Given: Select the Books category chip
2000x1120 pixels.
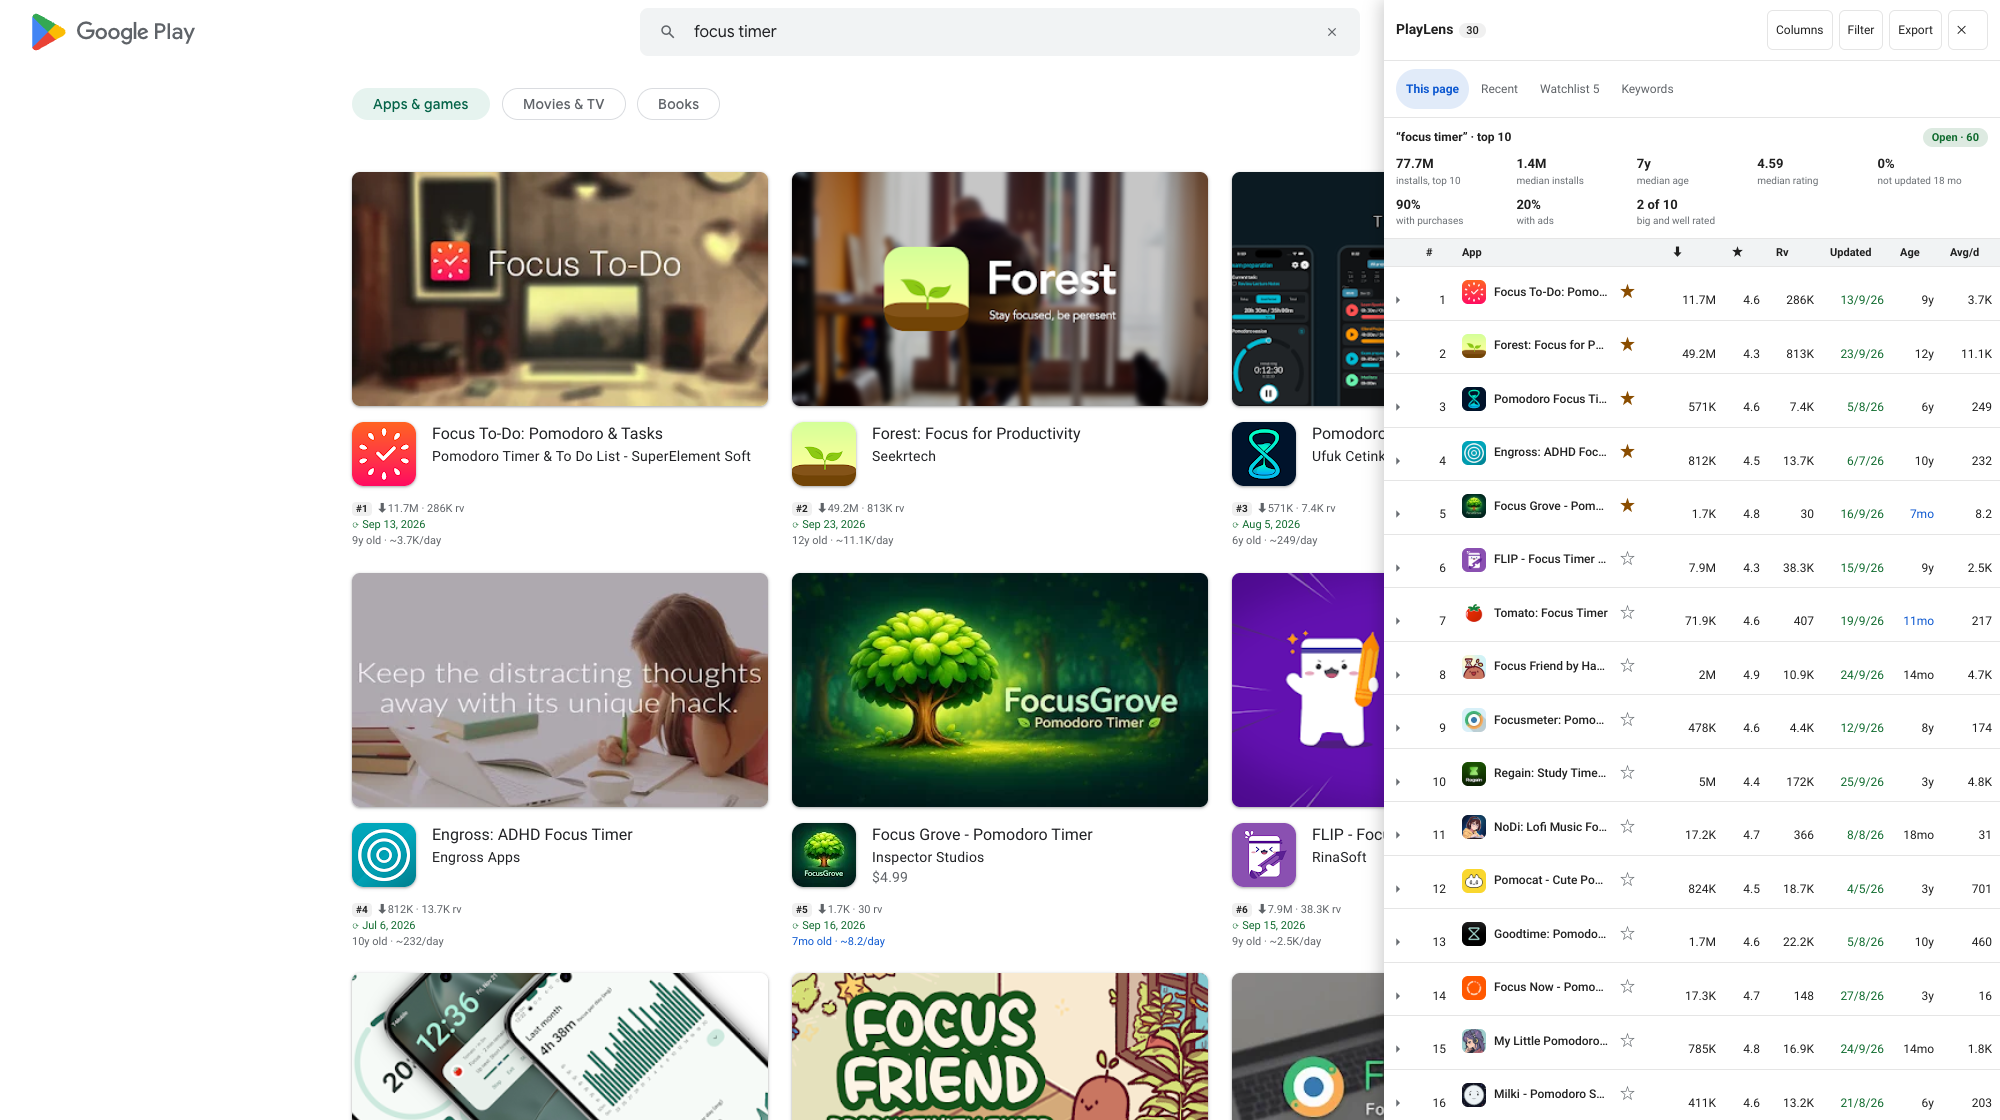Looking at the screenshot, I should [x=678, y=104].
